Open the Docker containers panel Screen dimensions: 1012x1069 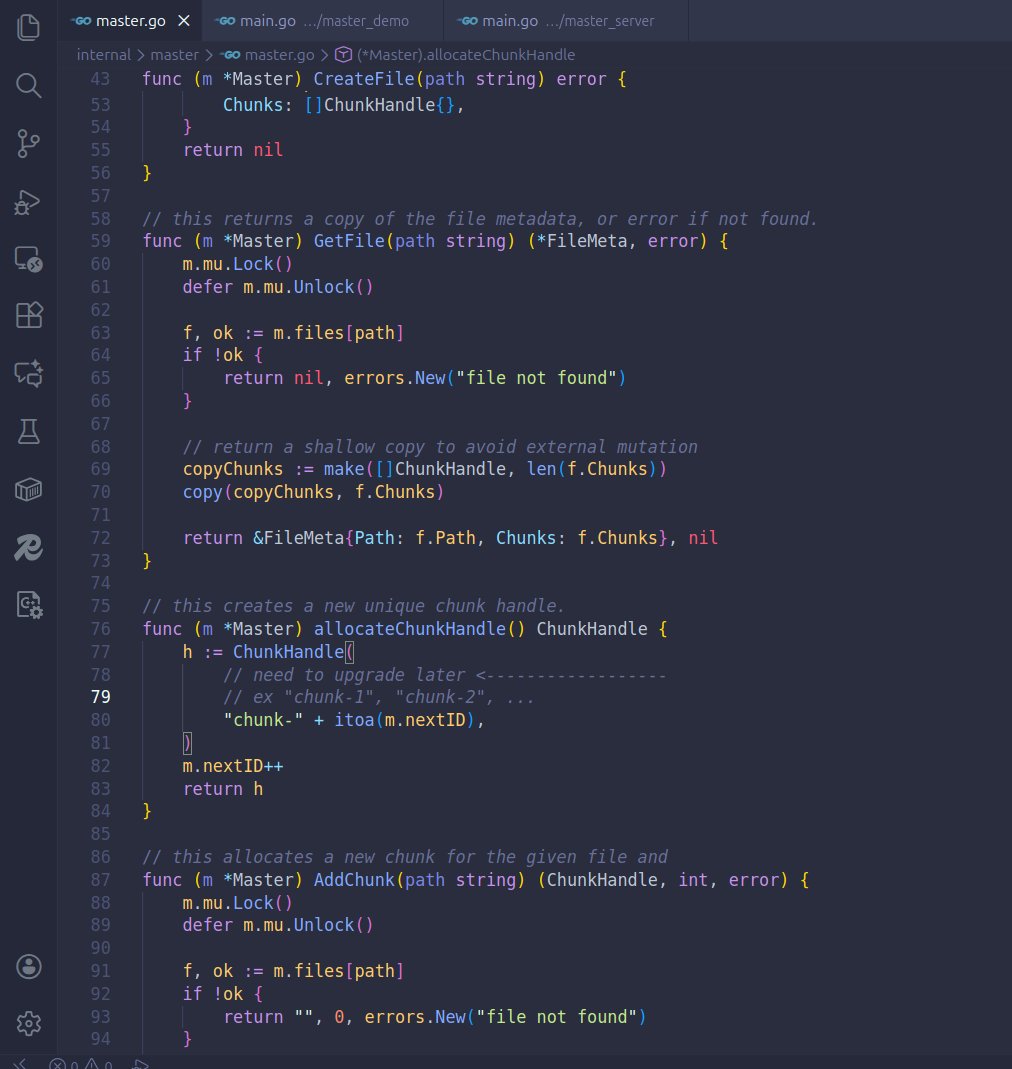[x=28, y=489]
